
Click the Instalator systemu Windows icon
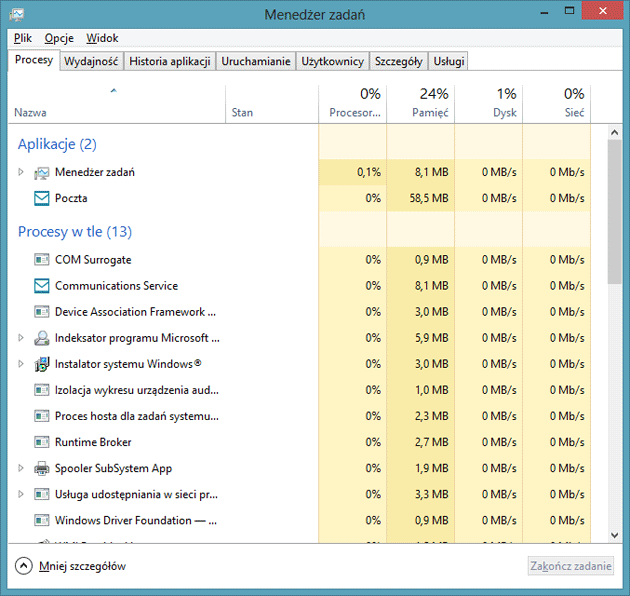pyautogui.click(x=41, y=365)
